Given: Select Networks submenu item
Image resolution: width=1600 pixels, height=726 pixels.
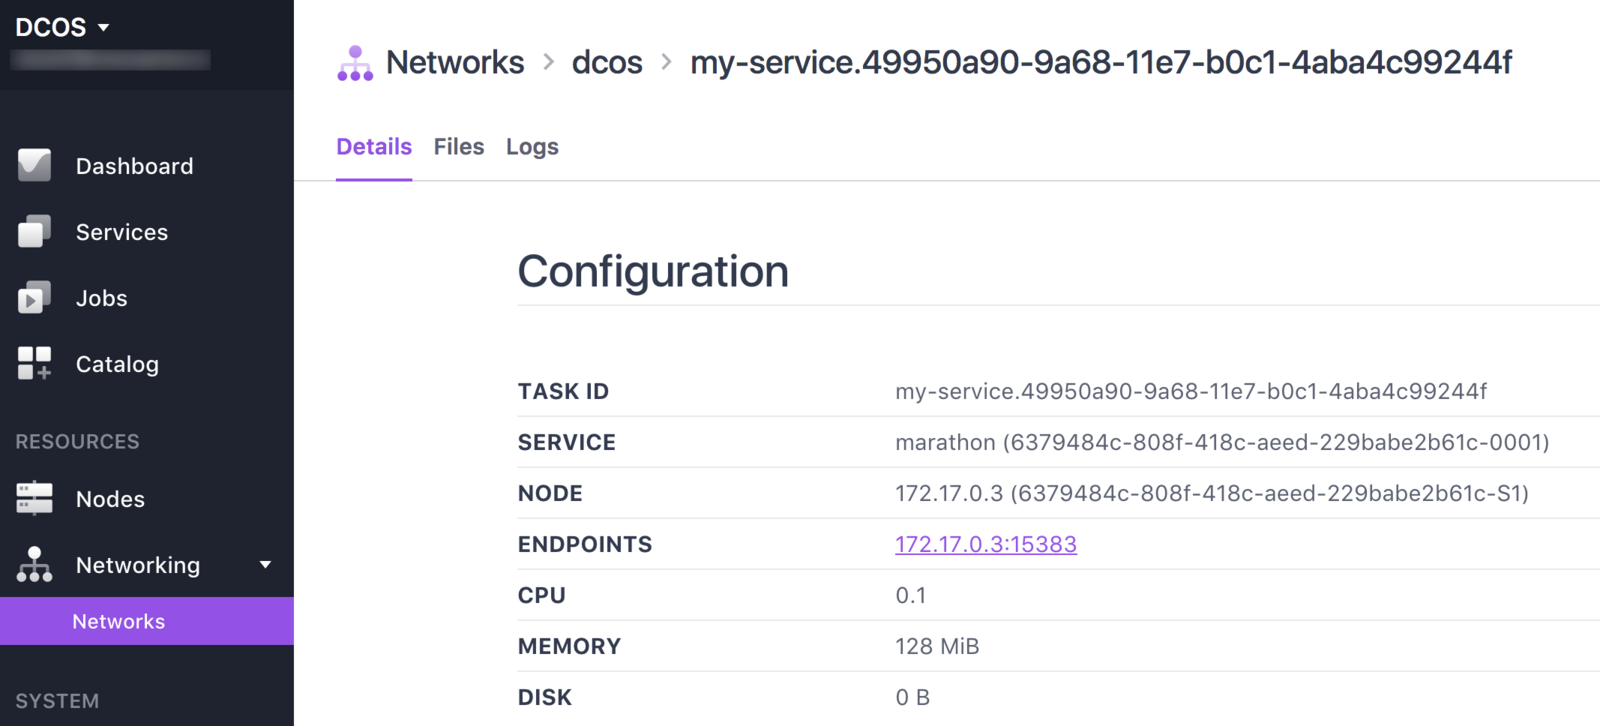Looking at the screenshot, I should point(147,621).
